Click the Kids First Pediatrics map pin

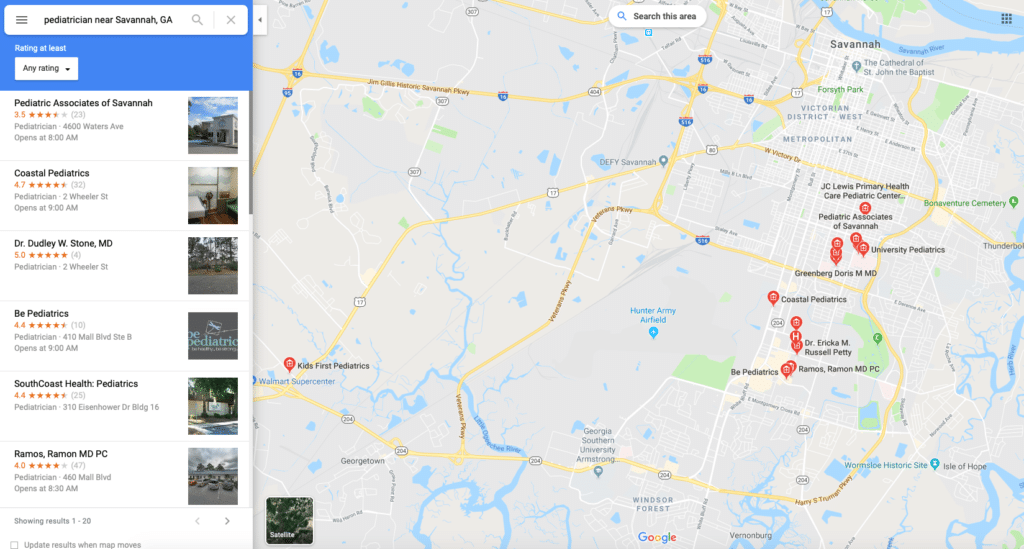[289, 364]
